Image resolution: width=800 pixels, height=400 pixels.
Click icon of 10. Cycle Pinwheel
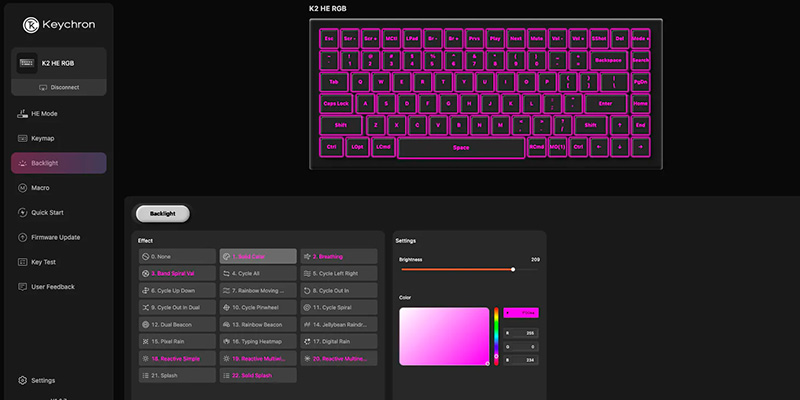226,308
